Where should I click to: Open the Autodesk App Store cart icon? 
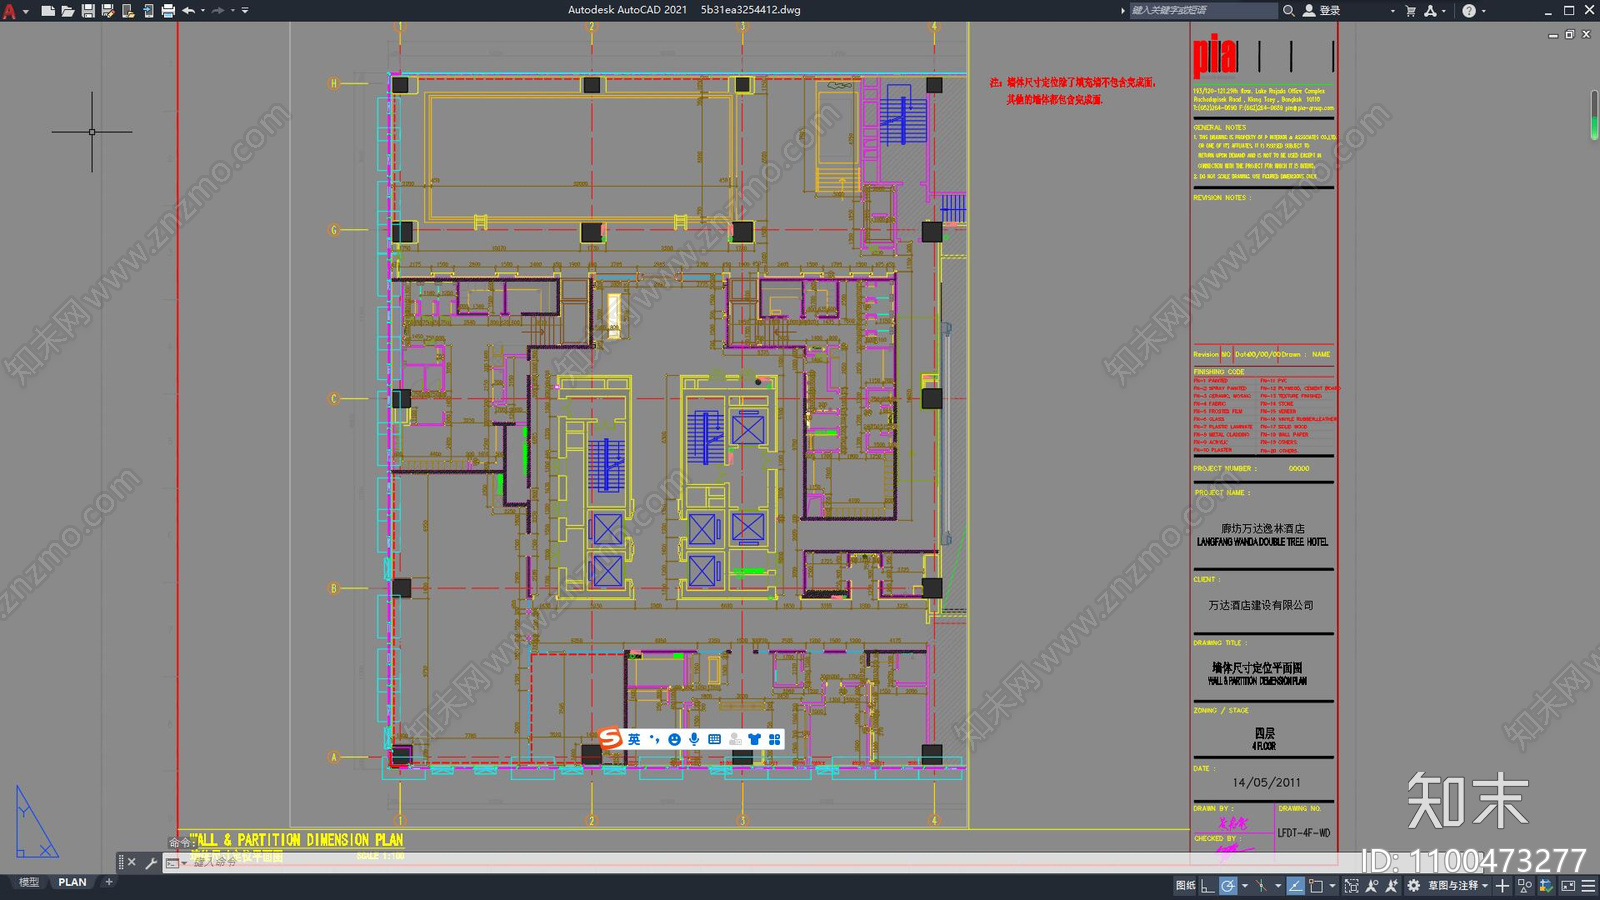click(1411, 11)
